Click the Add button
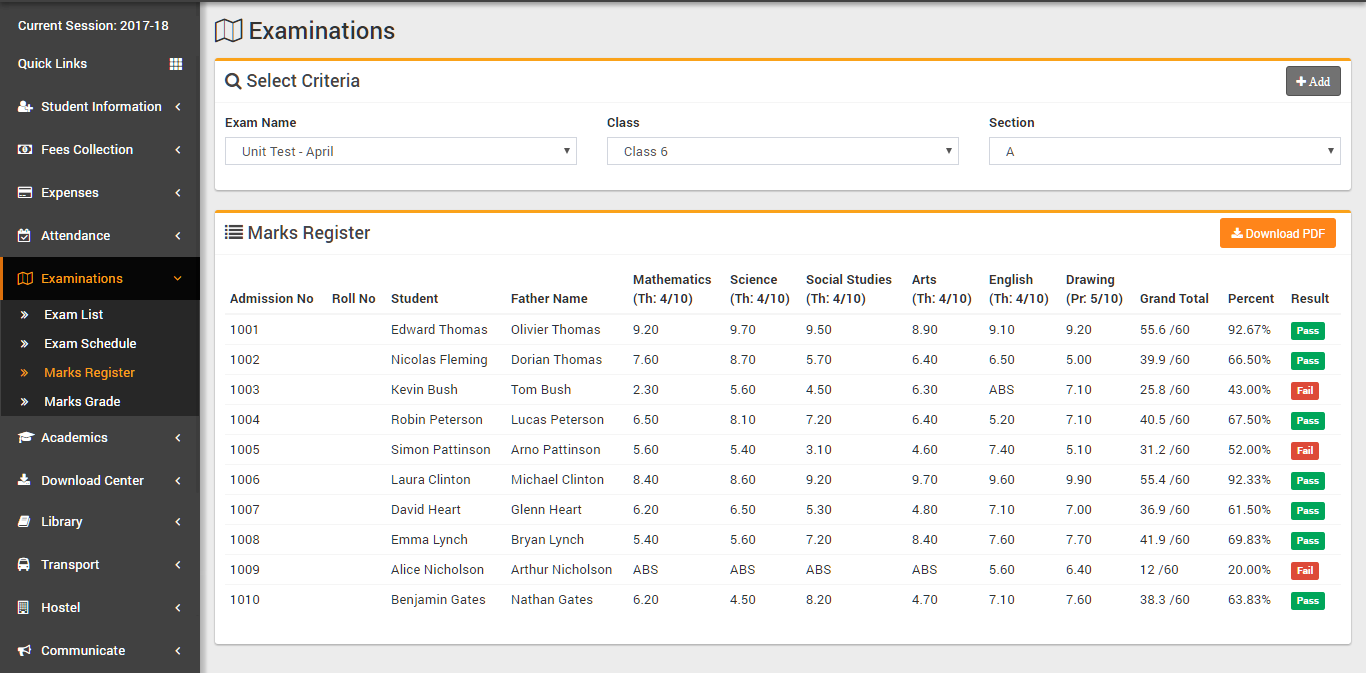This screenshot has height=673, width=1366. [x=1313, y=81]
